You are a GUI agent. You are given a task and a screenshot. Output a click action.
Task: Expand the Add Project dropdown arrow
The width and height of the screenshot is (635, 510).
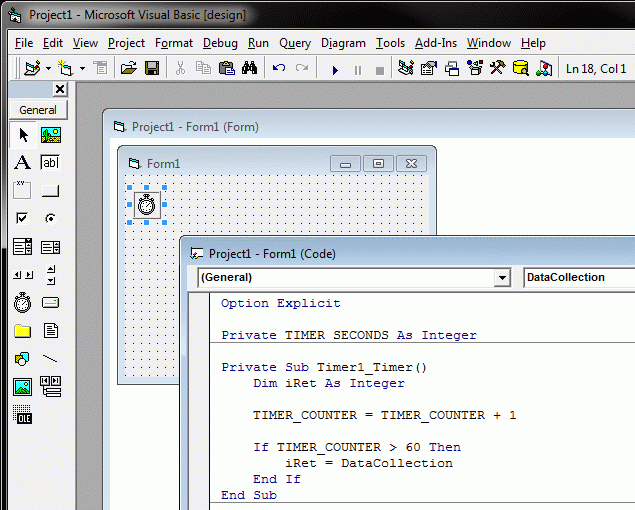click(48, 68)
